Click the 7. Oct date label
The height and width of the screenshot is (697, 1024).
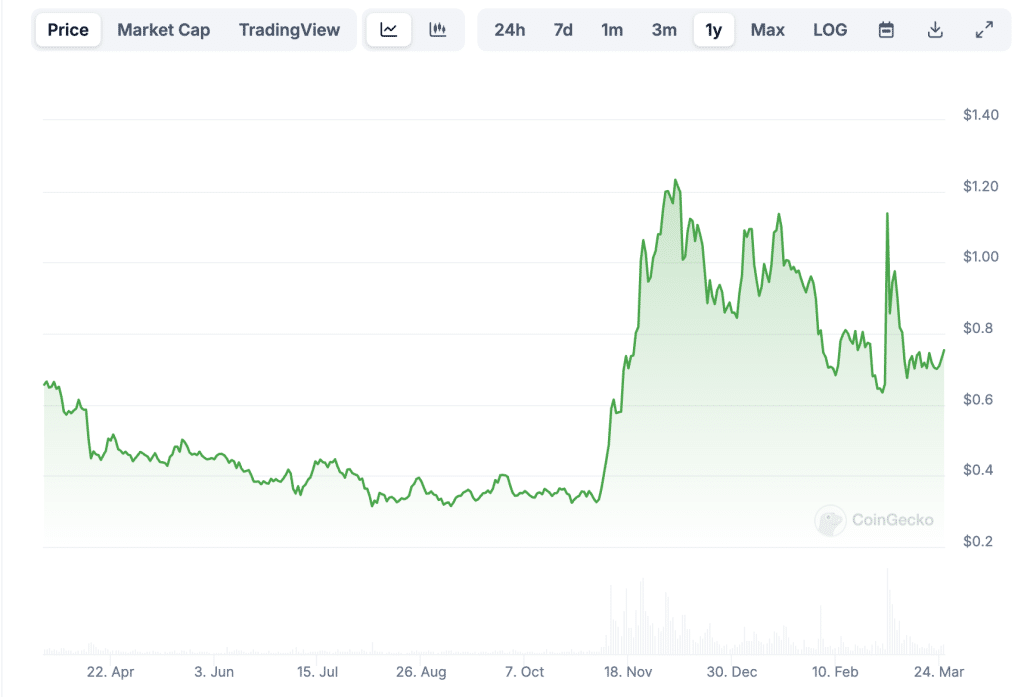coord(524,672)
